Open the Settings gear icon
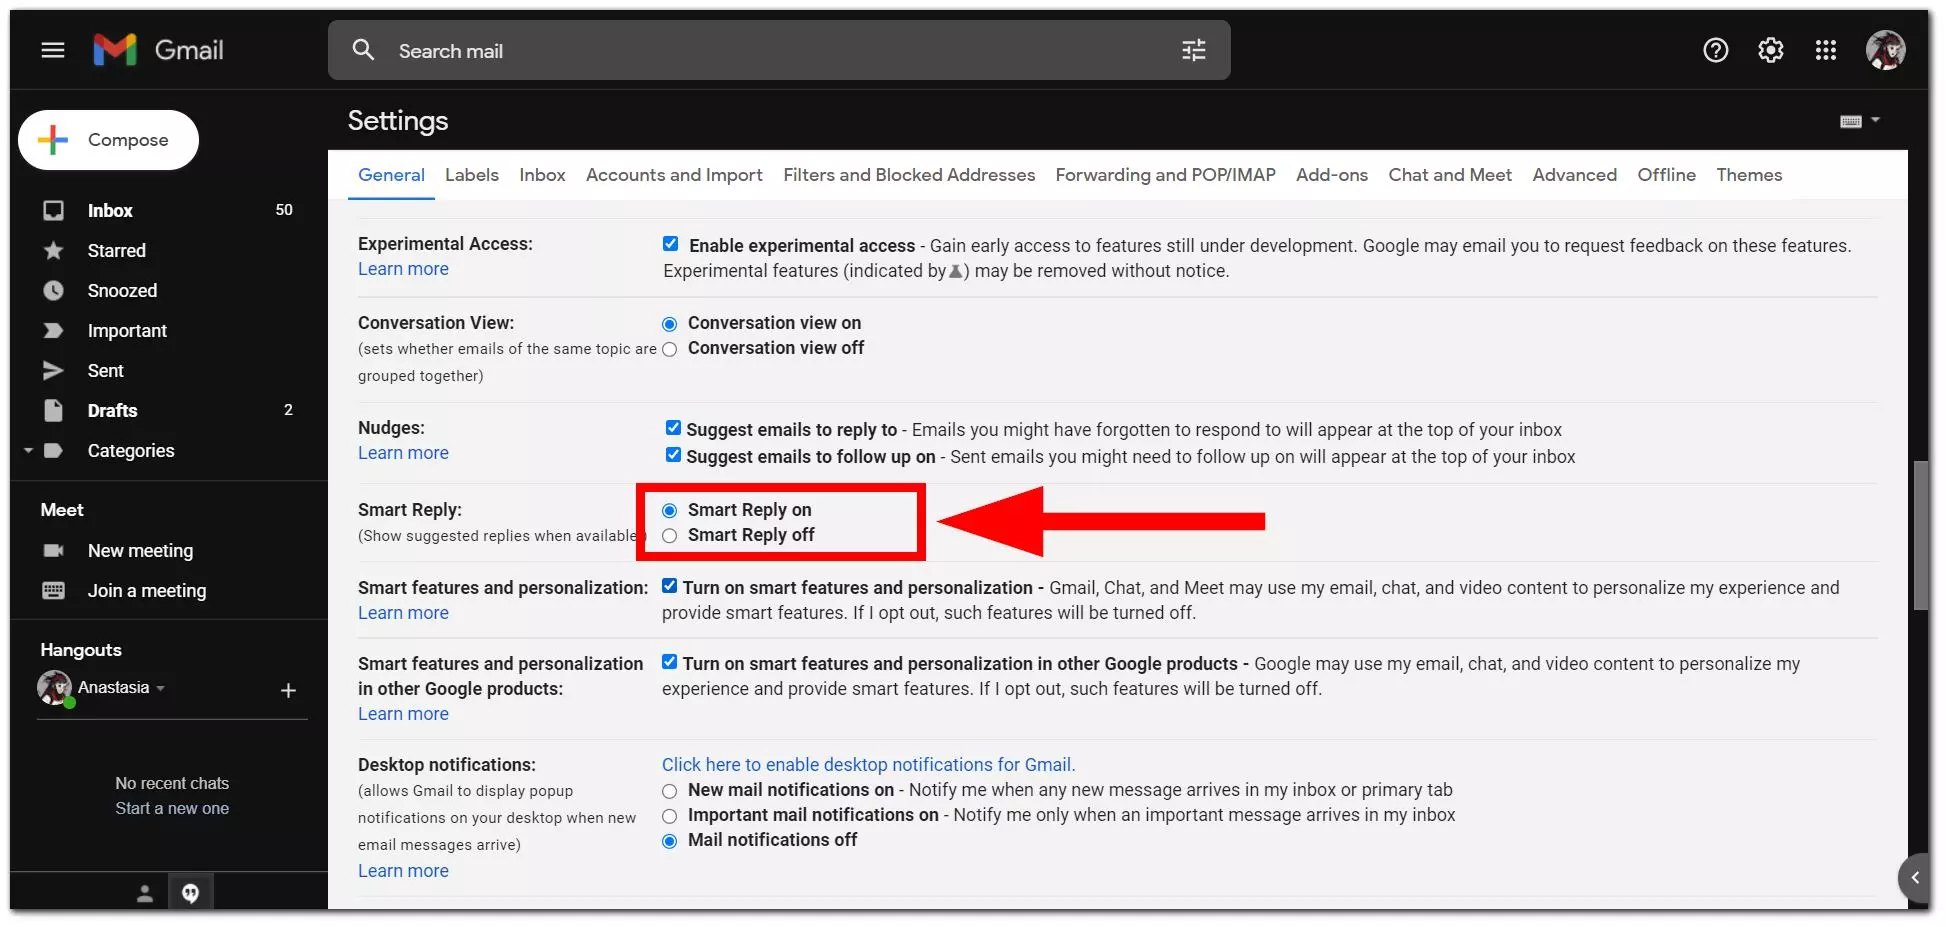Image resolution: width=1946 pixels, height=927 pixels. pos(1770,50)
